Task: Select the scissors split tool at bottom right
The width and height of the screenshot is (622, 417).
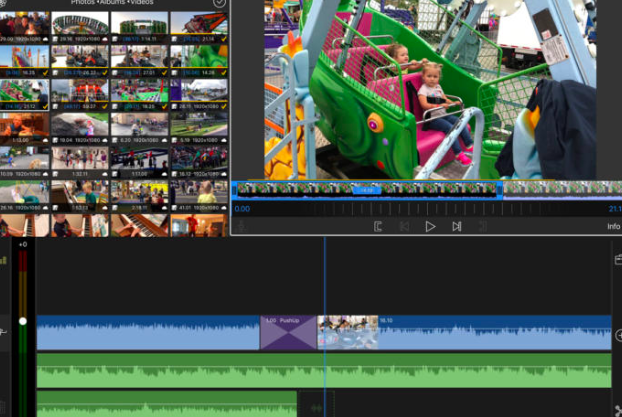Action: [x=618, y=411]
